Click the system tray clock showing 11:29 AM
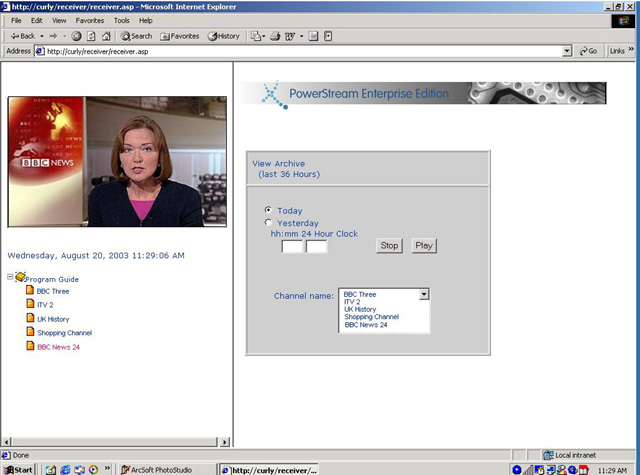640x475 pixels. (612, 471)
